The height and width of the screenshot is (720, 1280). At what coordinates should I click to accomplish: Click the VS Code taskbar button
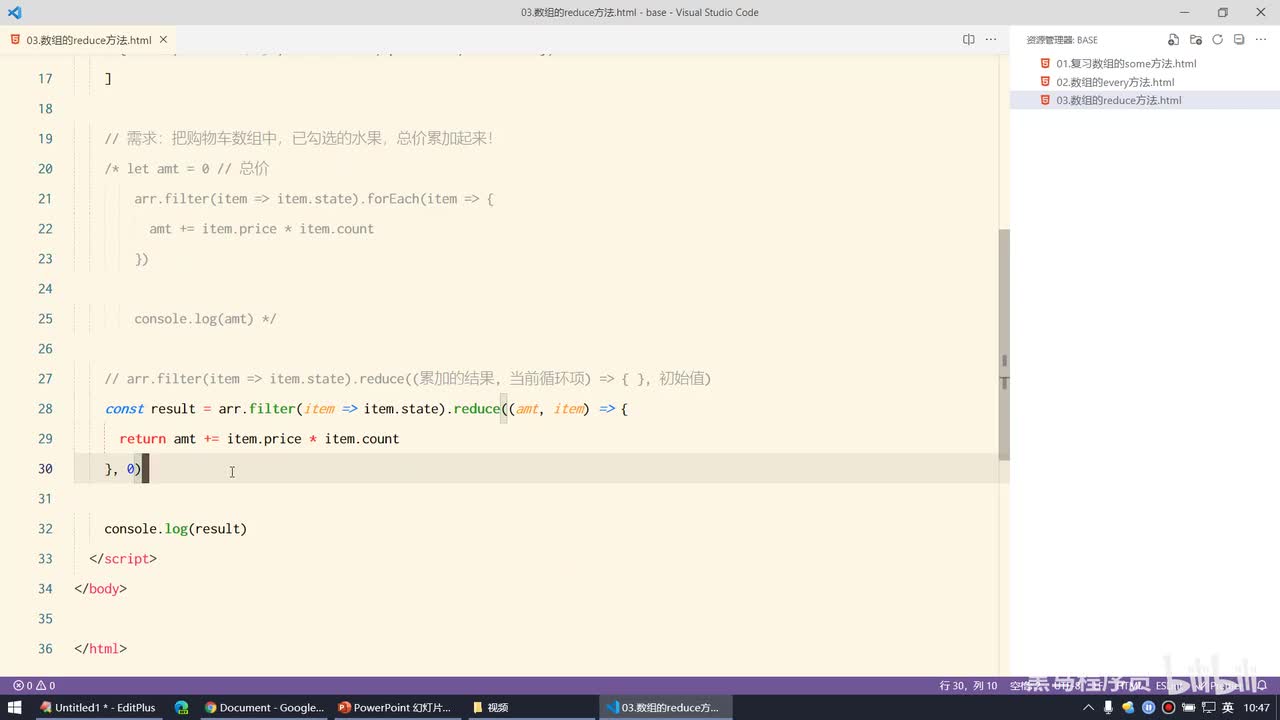coord(665,707)
